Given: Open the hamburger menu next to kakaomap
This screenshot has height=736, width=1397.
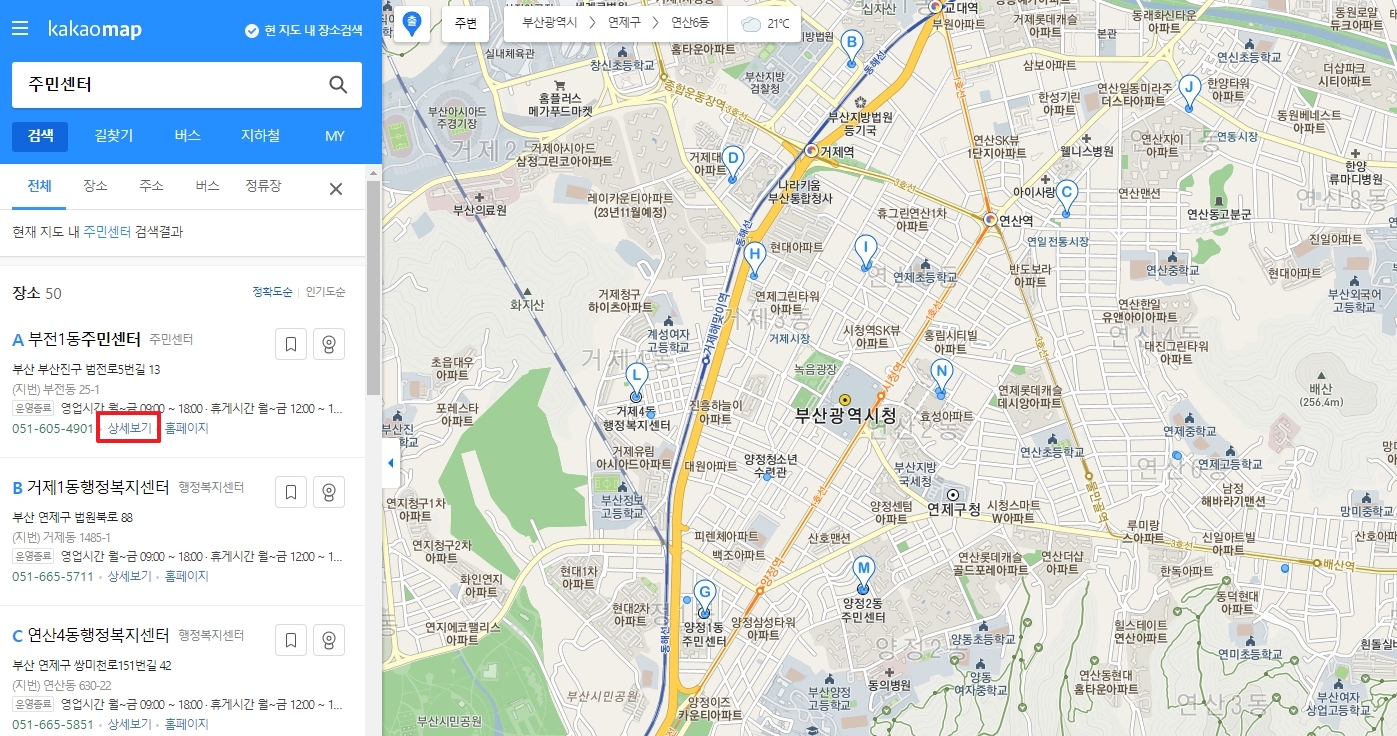Looking at the screenshot, I should (x=20, y=29).
